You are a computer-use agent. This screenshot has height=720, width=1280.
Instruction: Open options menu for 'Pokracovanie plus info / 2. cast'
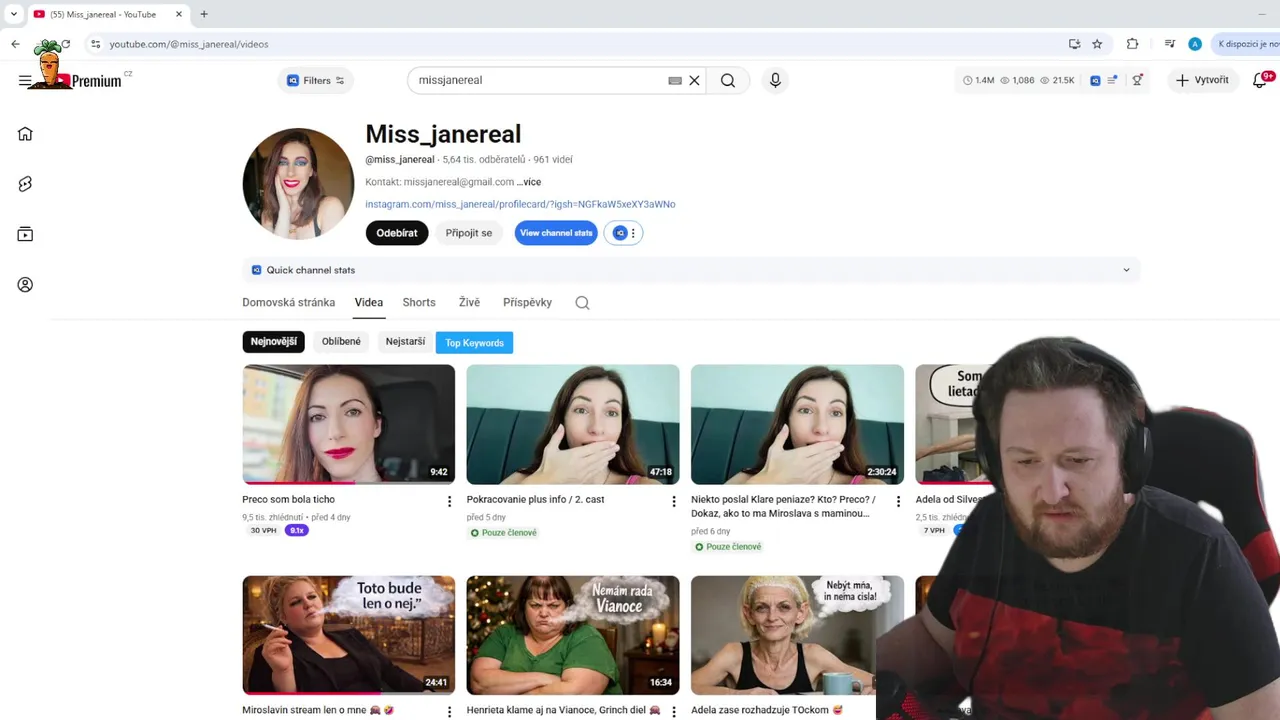click(x=673, y=501)
